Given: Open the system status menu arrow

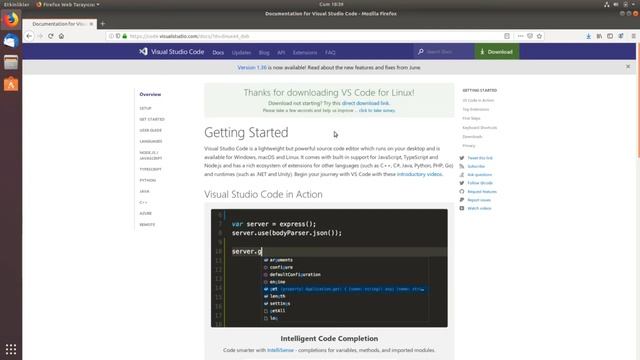Looking at the screenshot, I should pos(633,4).
